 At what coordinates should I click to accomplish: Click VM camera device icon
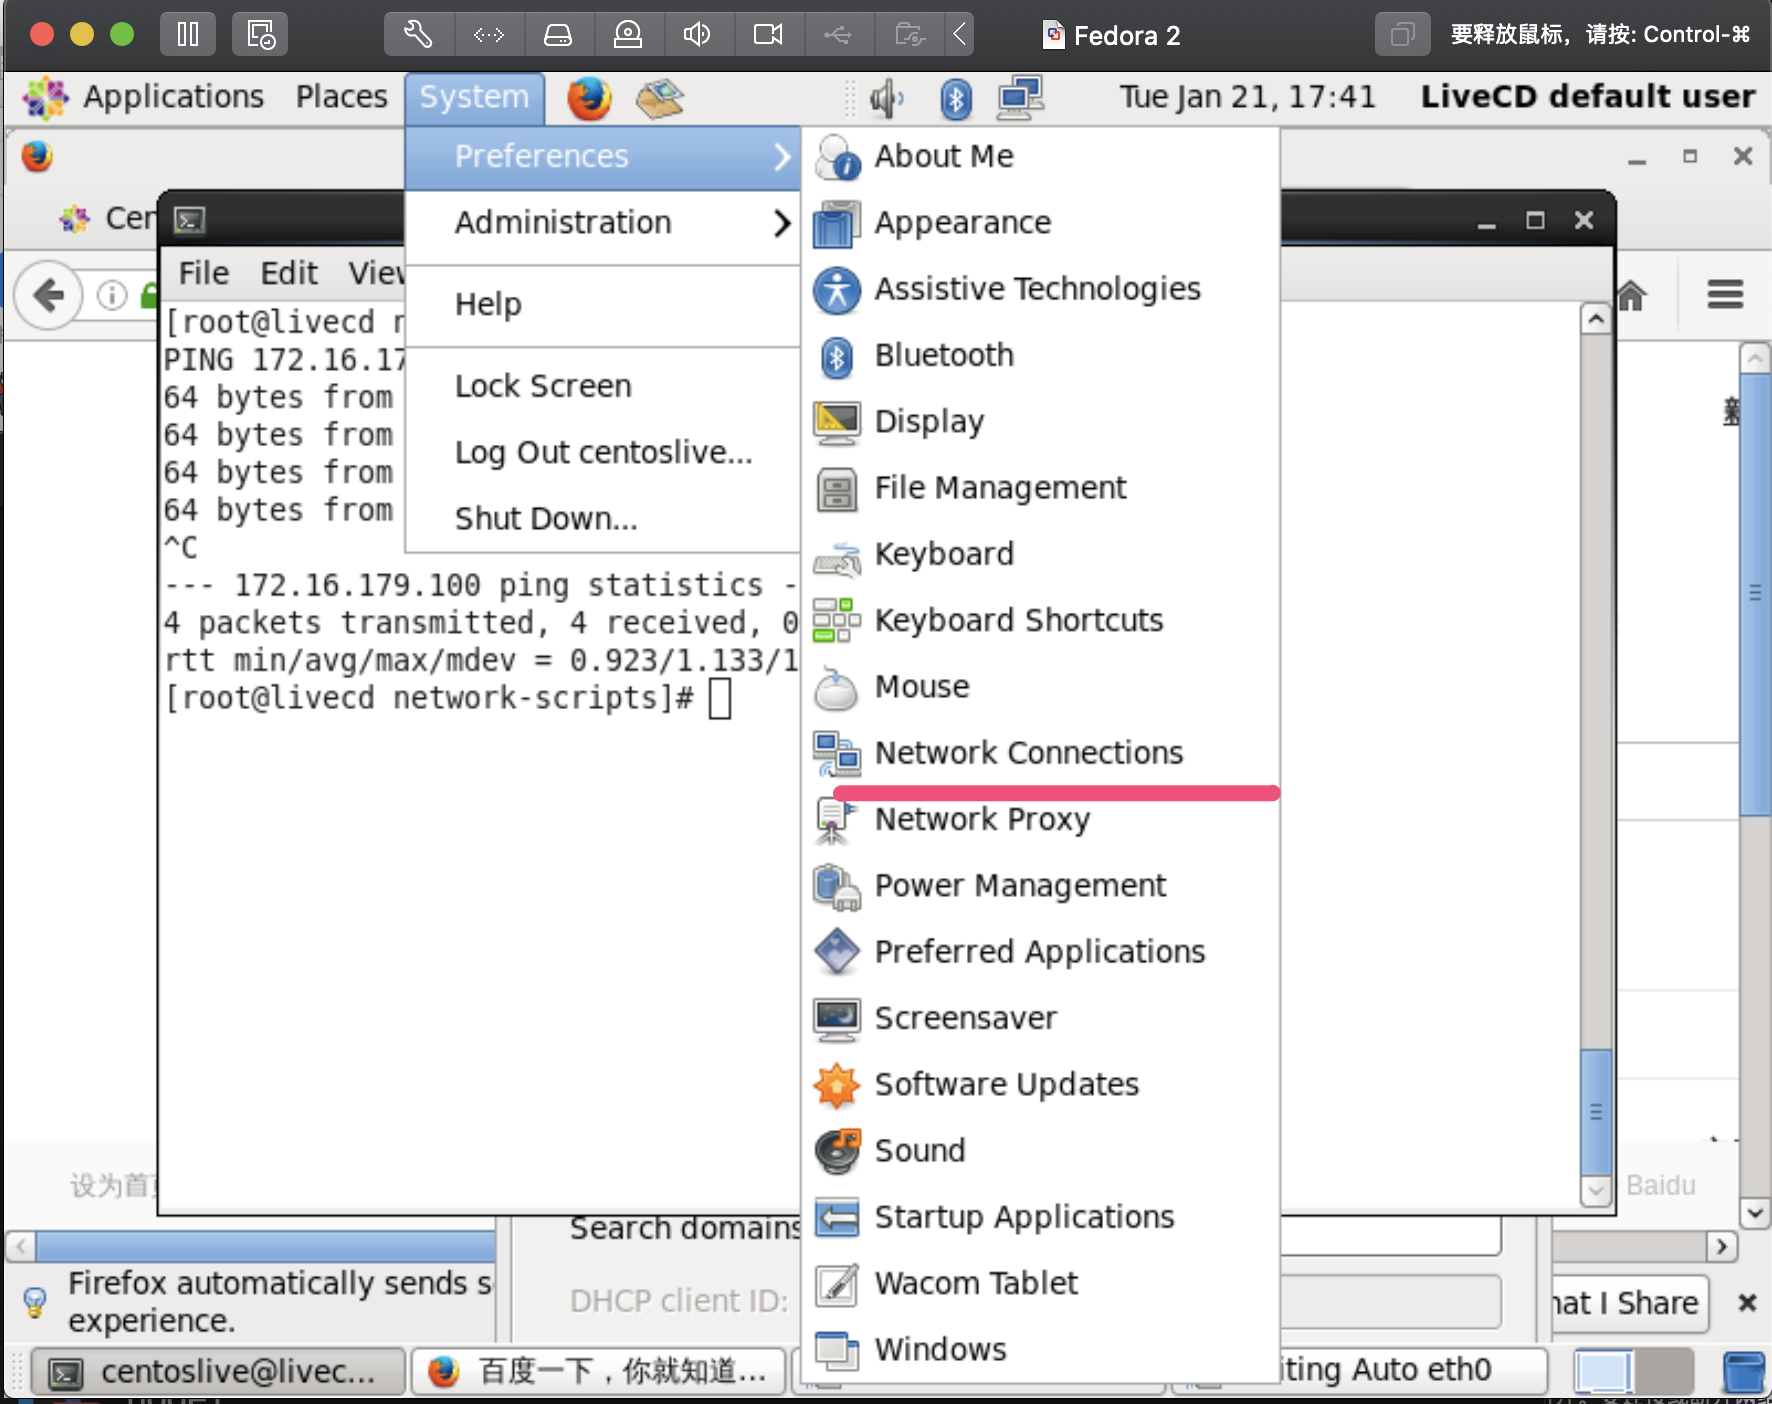pos(768,35)
